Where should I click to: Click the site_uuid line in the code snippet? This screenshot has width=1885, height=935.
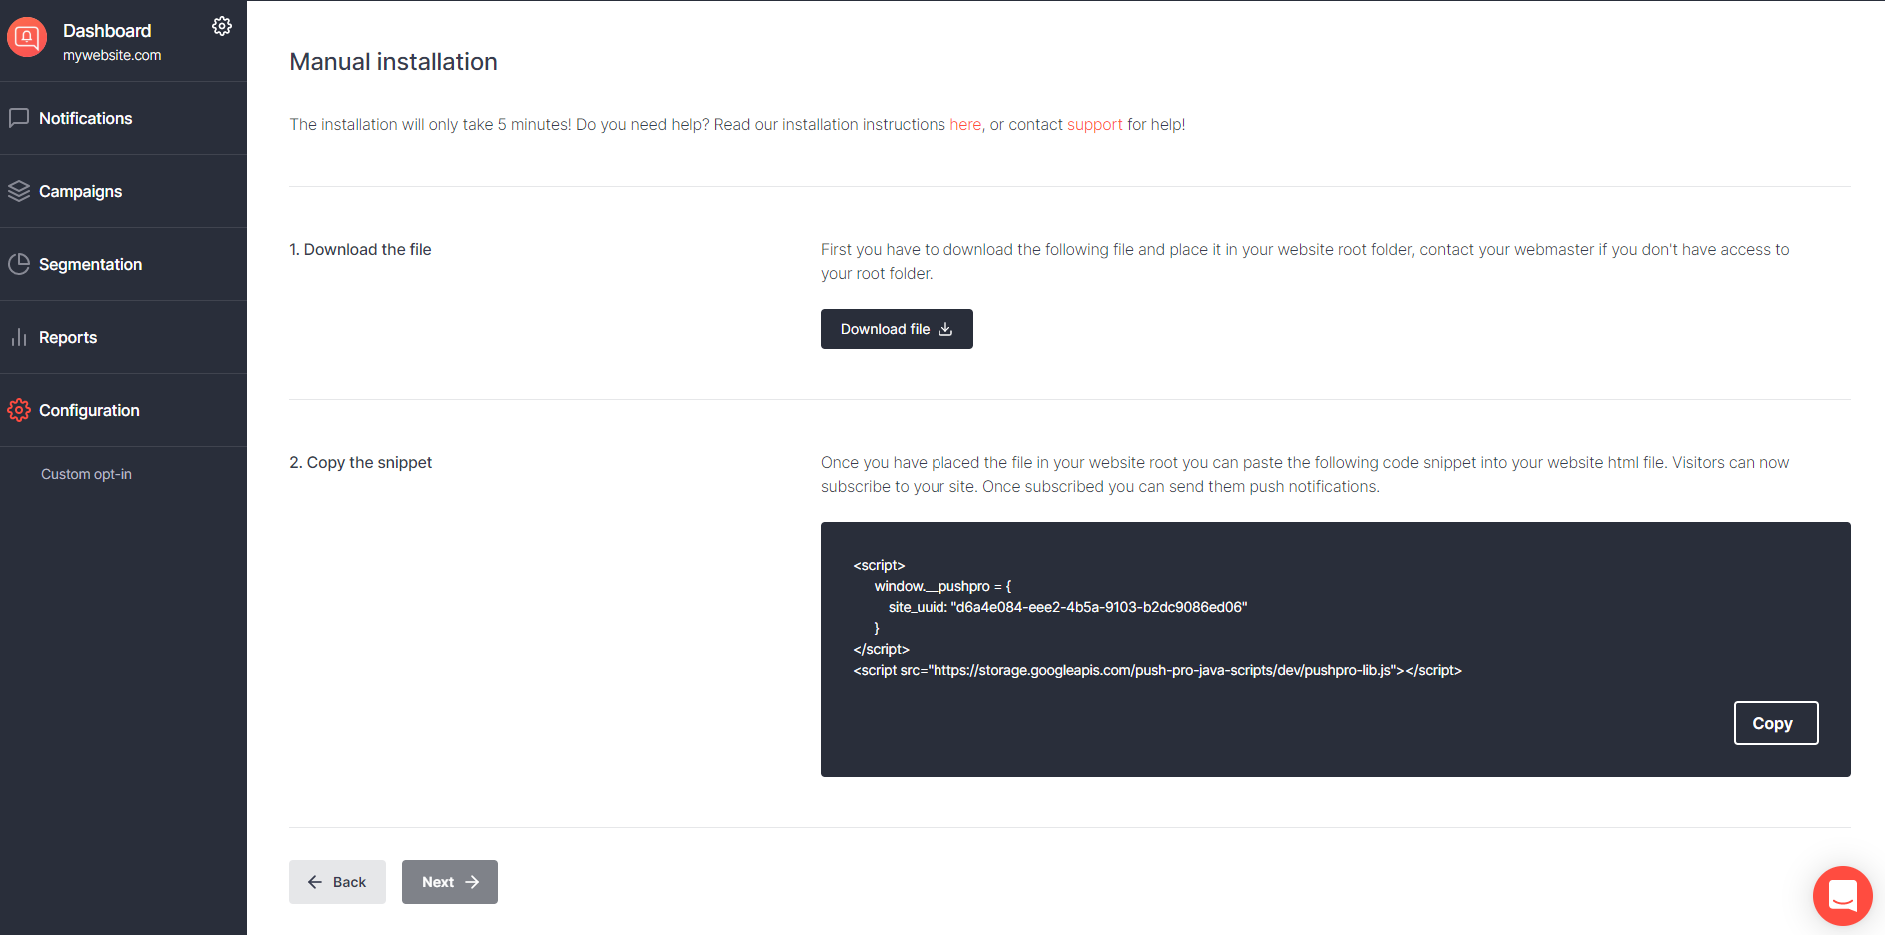tap(1068, 607)
